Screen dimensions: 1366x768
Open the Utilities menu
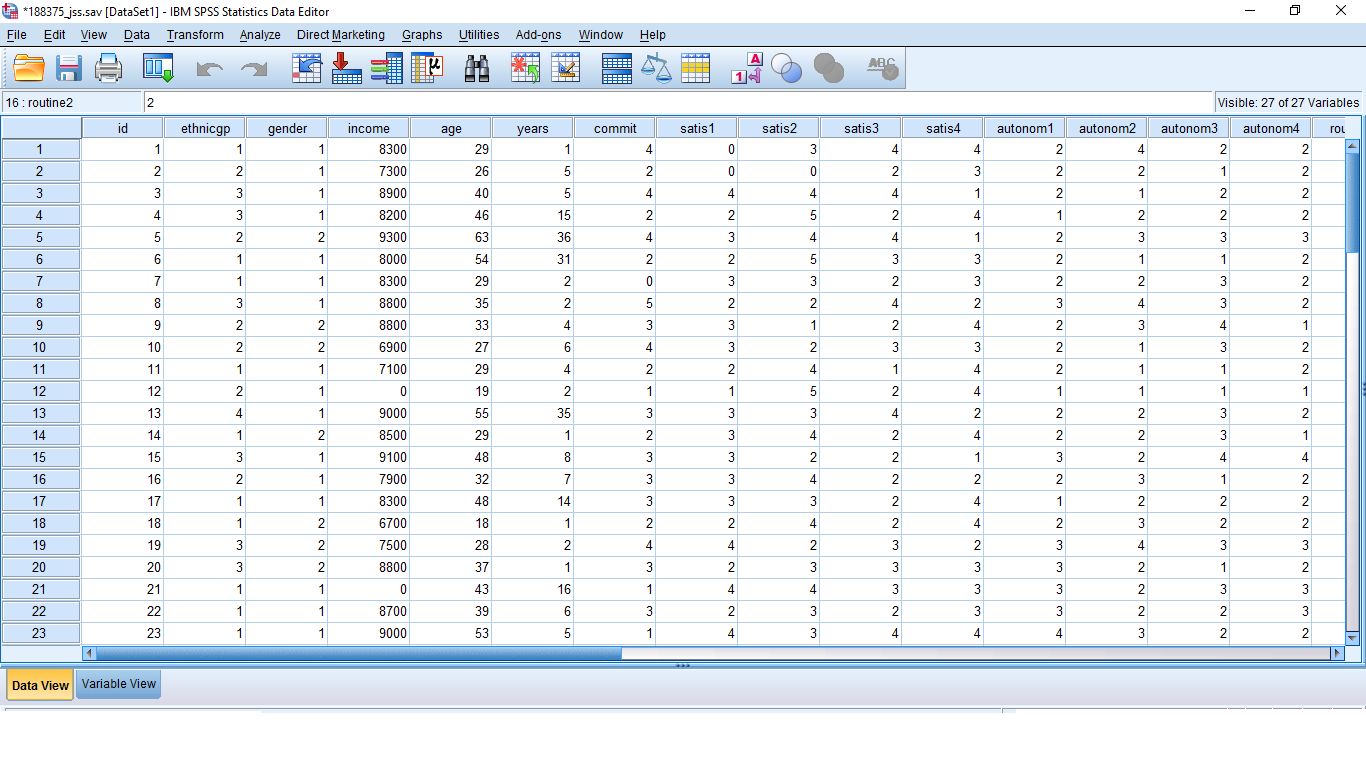tap(479, 35)
